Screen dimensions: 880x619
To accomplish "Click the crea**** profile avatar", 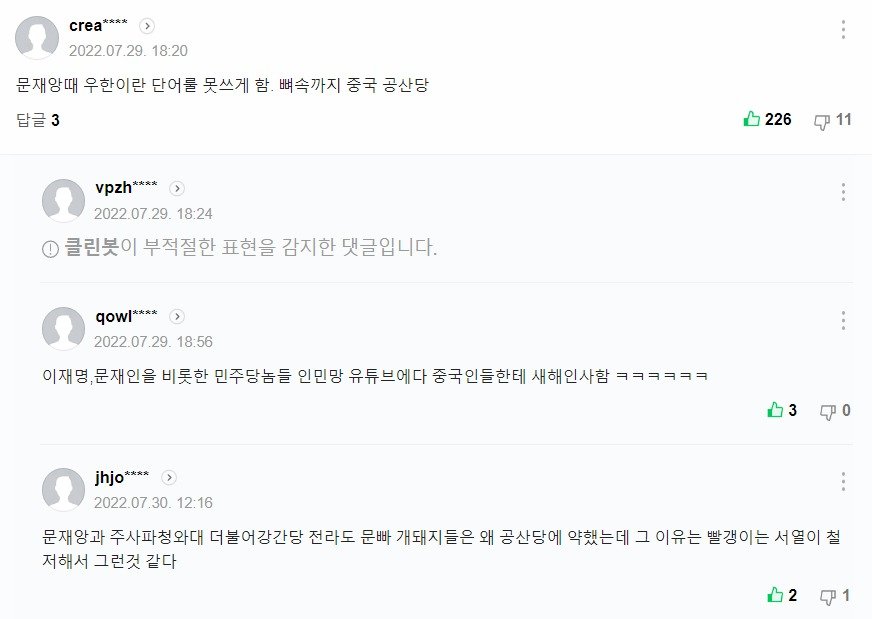I will 37,38.
